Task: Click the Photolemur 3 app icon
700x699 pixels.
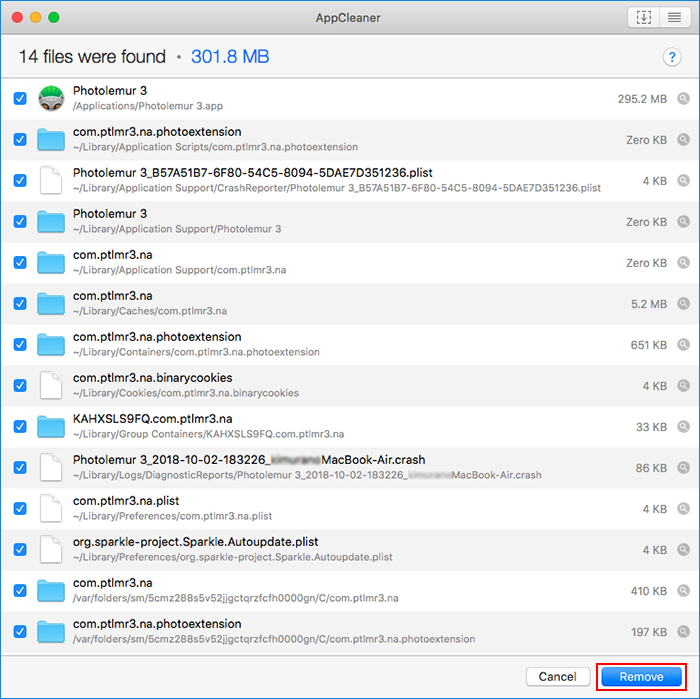Action: (51, 98)
